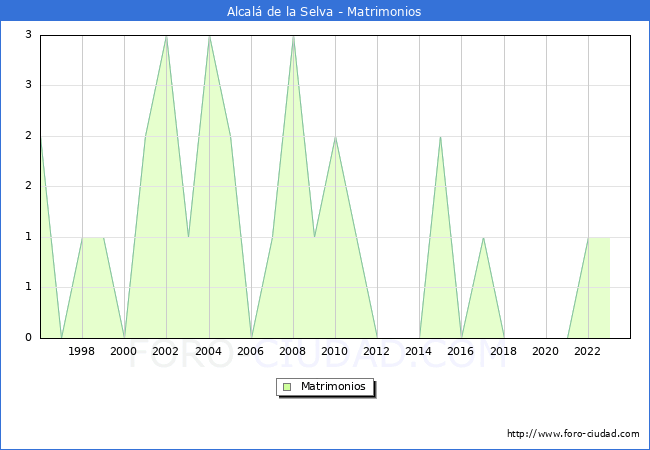This screenshot has width=650, height=450.
Task: Select the 1998 x-axis label
Action: point(82,351)
